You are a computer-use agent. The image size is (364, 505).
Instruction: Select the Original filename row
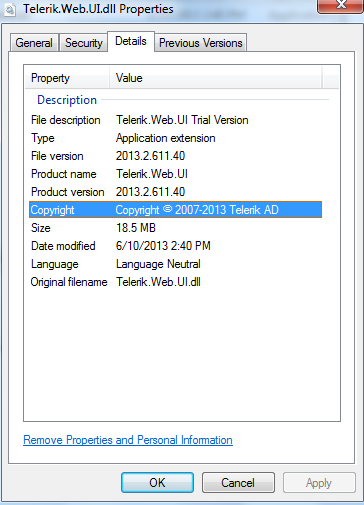[x=175, y=282]
